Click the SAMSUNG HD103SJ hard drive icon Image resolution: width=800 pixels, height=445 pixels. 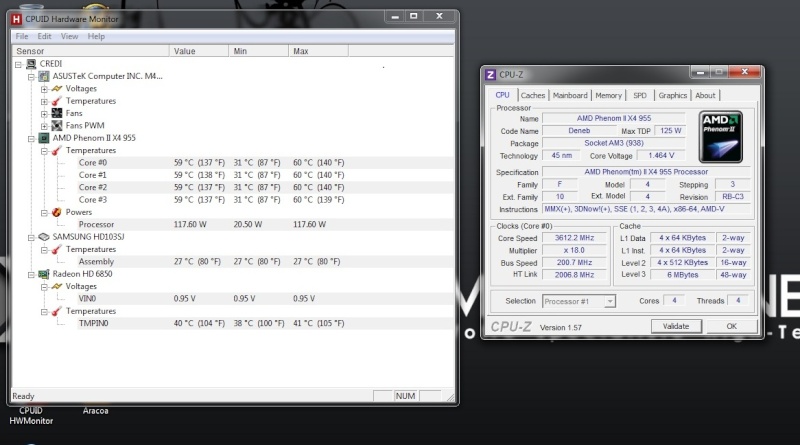(44, 237)
